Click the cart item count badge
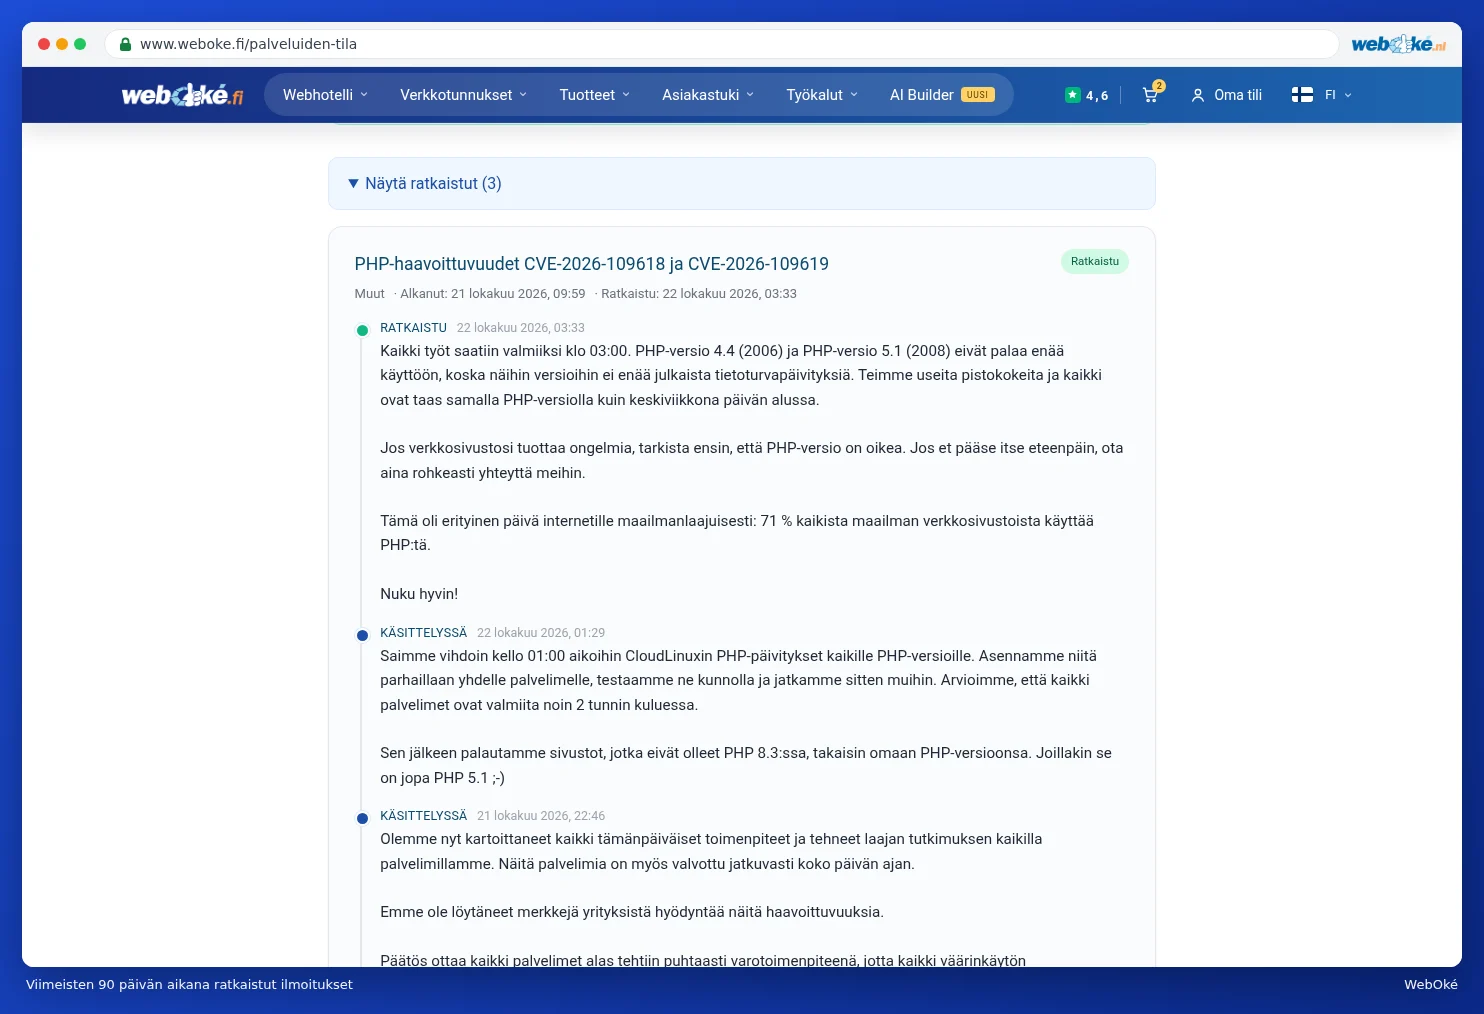Viewport: 1484px width, 1014px height. click(x=1159, y=86)
